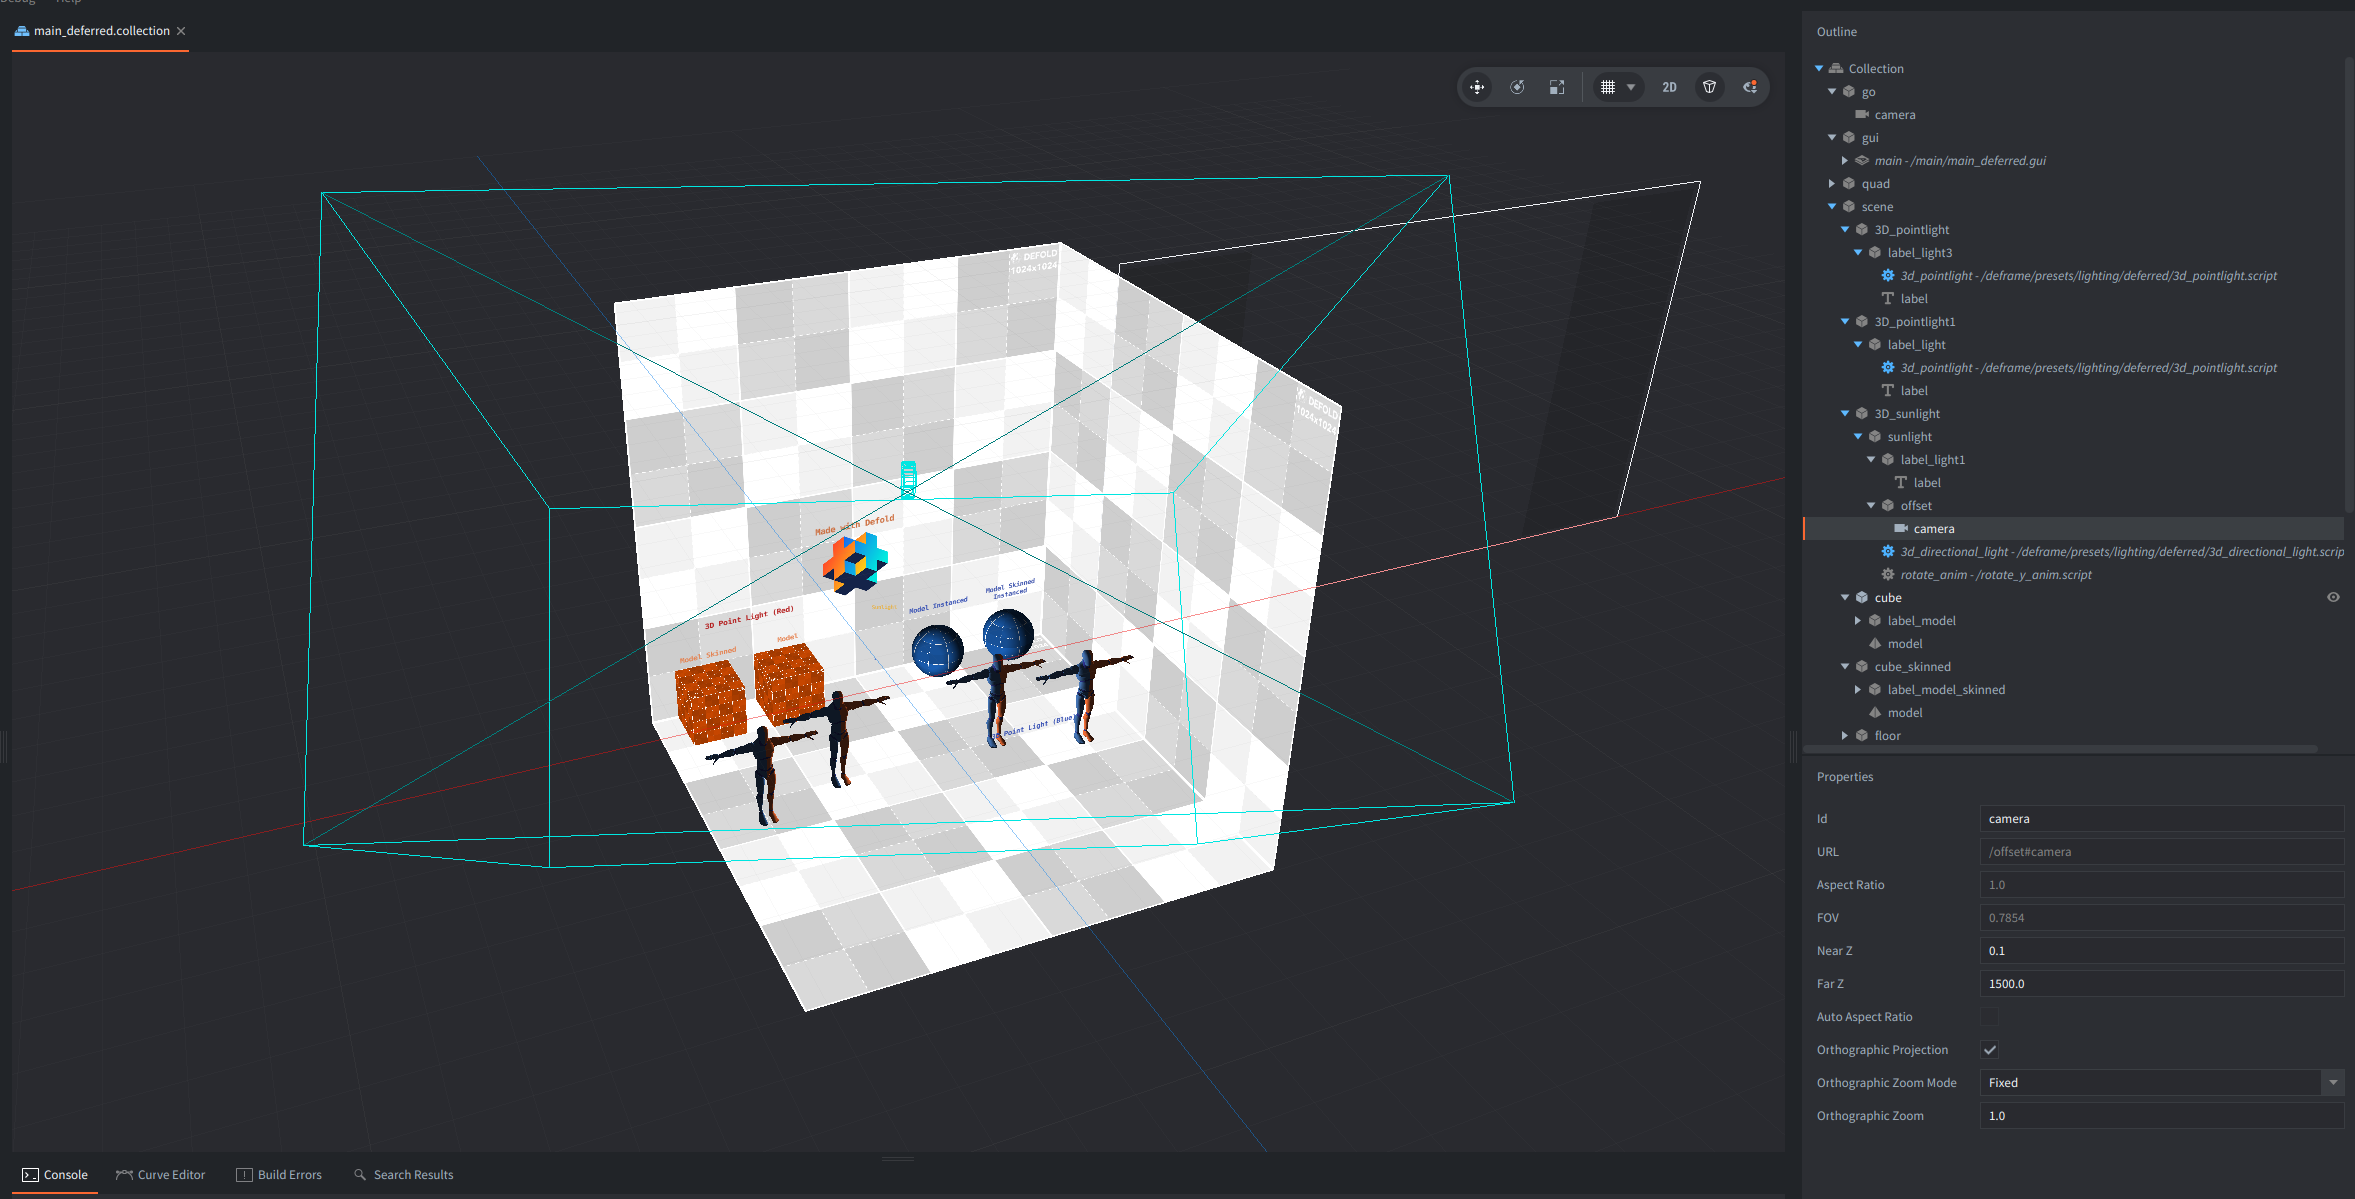Select the Rotate tool in viewport toolbar
This screenshot has width=2355, height=1199.
[x=1517, y=87]
